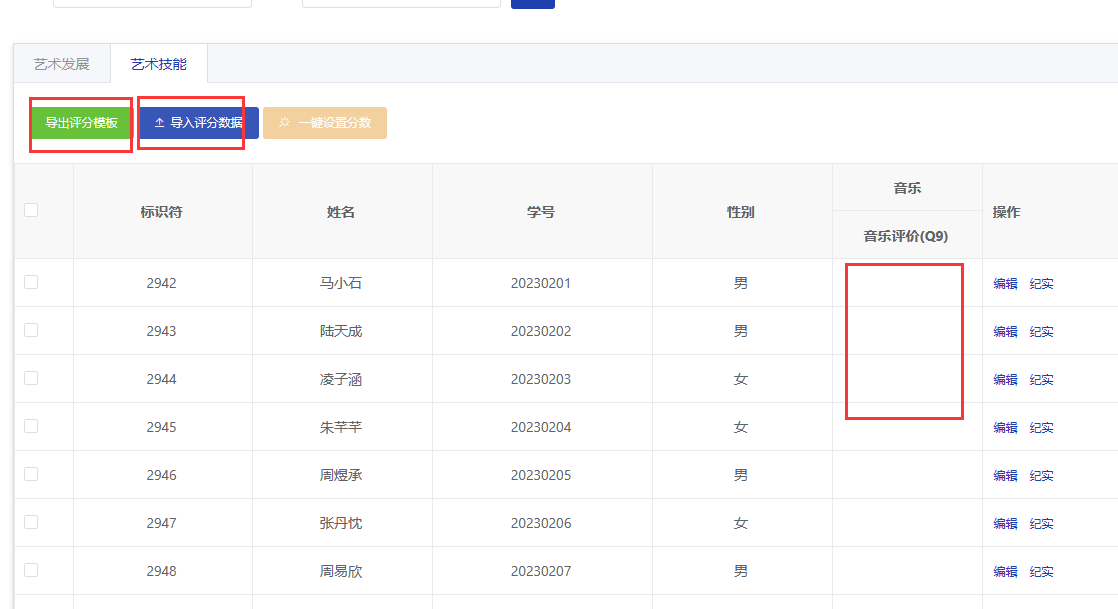Image resolution: width=1118 pixels, height=609 pixels.
Task: Check the checkbox for row 2948
Action: click(31, 570)
